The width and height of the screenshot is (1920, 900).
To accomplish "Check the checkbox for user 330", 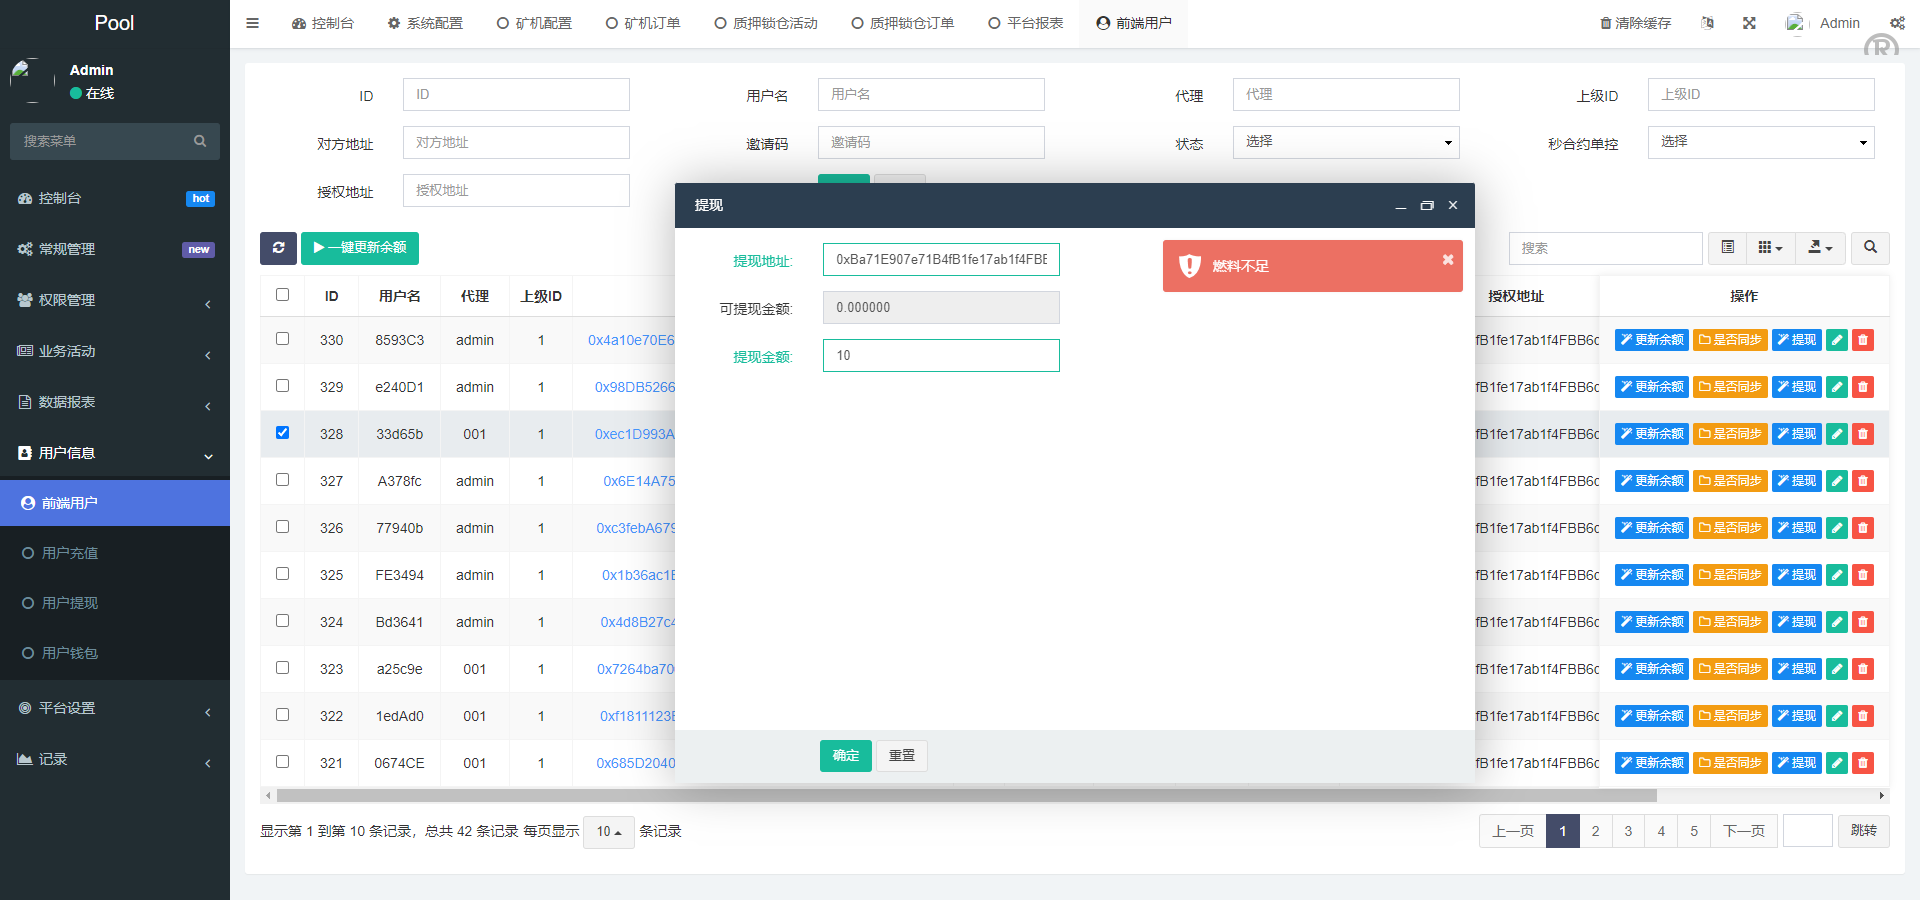I will click(283, 339).
